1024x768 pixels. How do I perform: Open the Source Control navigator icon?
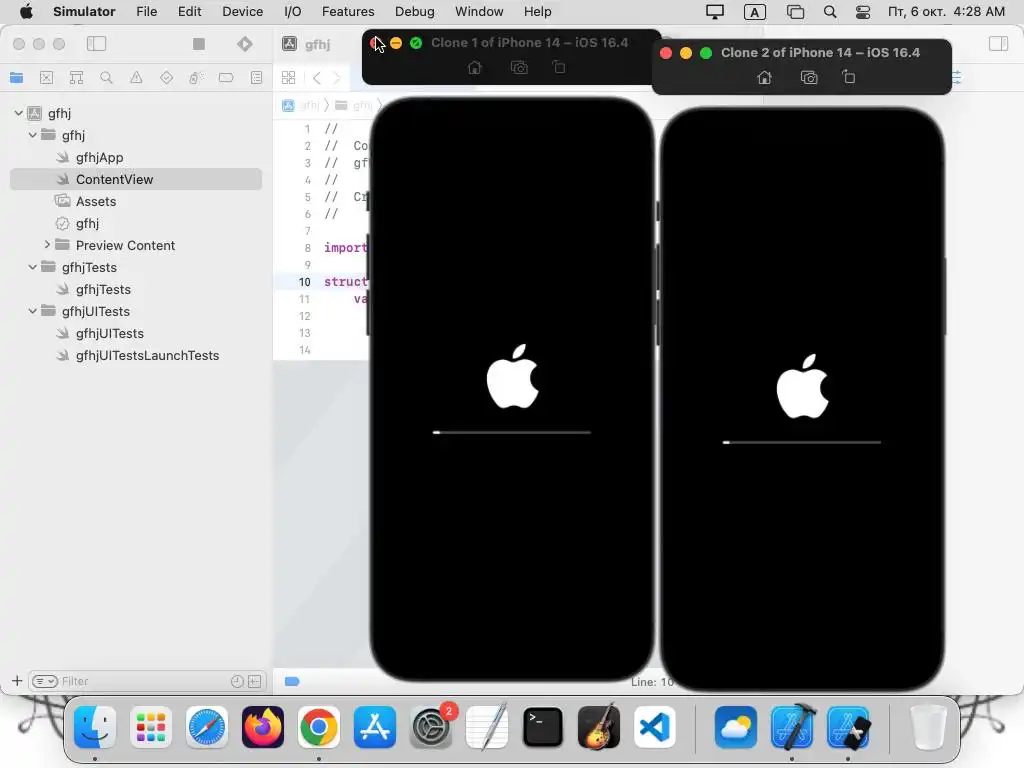(x=46, y=78)
